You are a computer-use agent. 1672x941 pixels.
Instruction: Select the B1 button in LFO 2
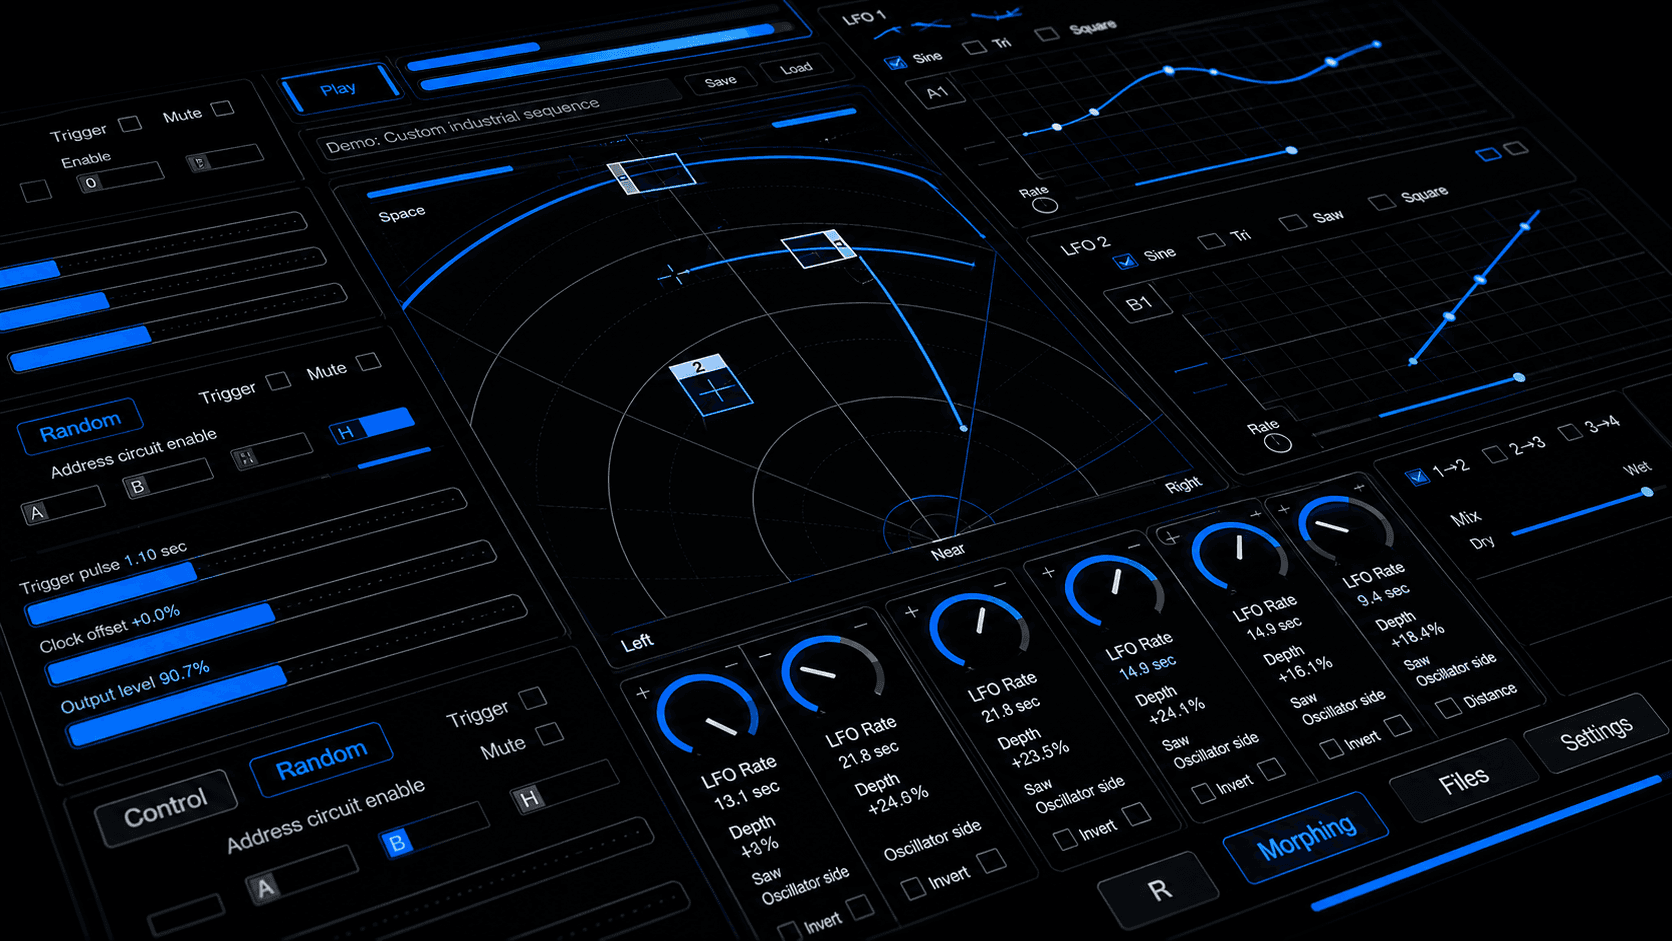tap(1139, 304)
